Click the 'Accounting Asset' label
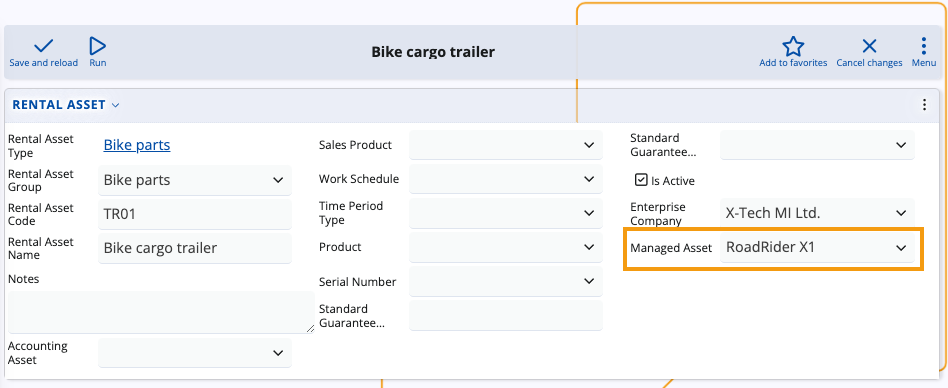 pos(37,353)
